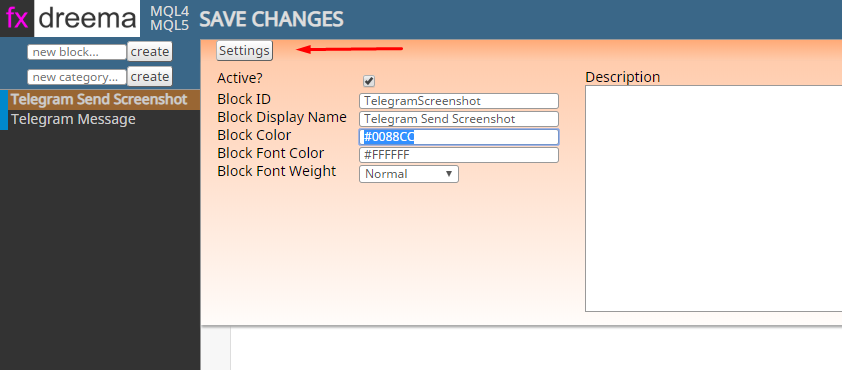Click the Description label

[622, 77]
